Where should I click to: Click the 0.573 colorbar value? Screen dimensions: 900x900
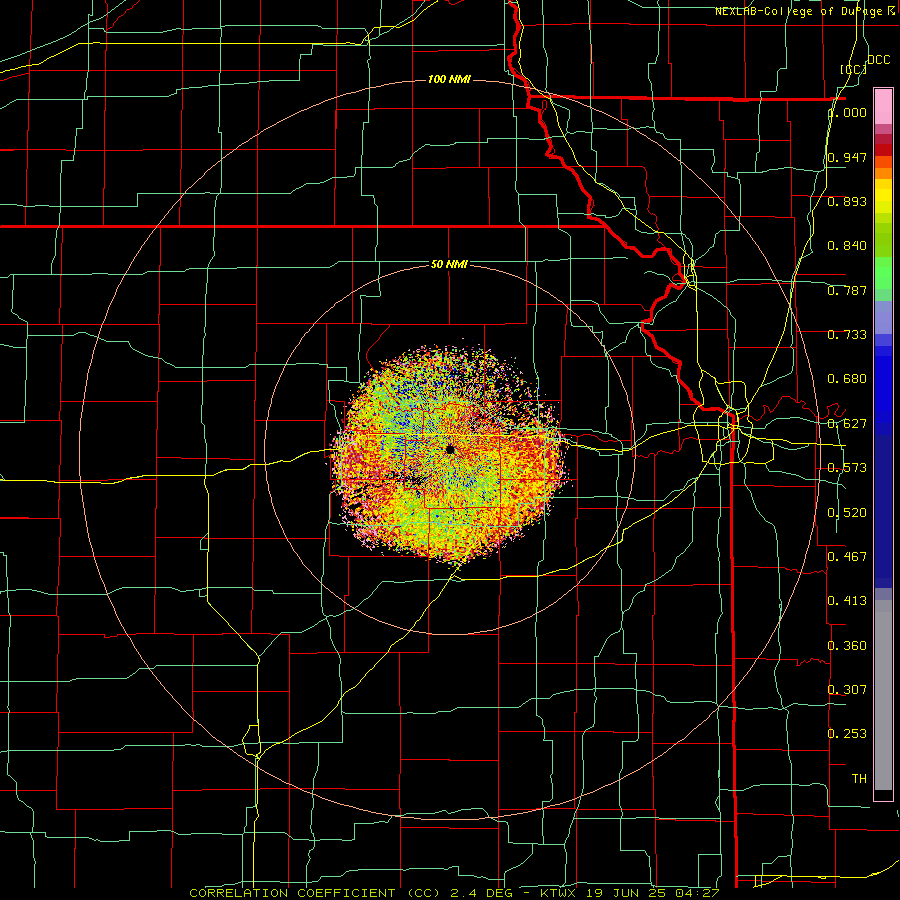847,468
